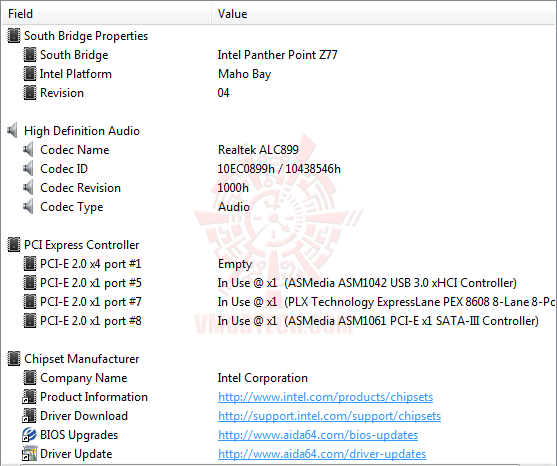Click the chip icon for PCI-E port #8
557x466 pixels.
coord(30,321)
